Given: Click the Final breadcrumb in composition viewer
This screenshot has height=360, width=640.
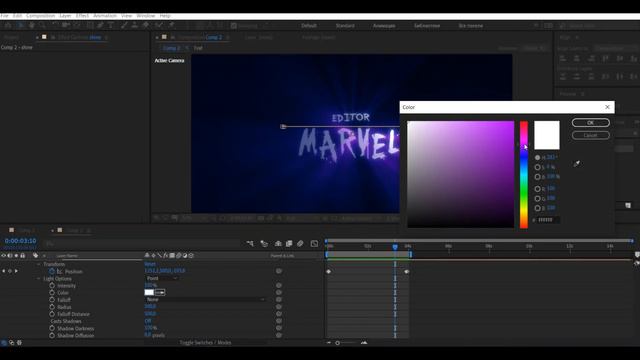Looking at the screenshot, I should (x=198, y=48).
